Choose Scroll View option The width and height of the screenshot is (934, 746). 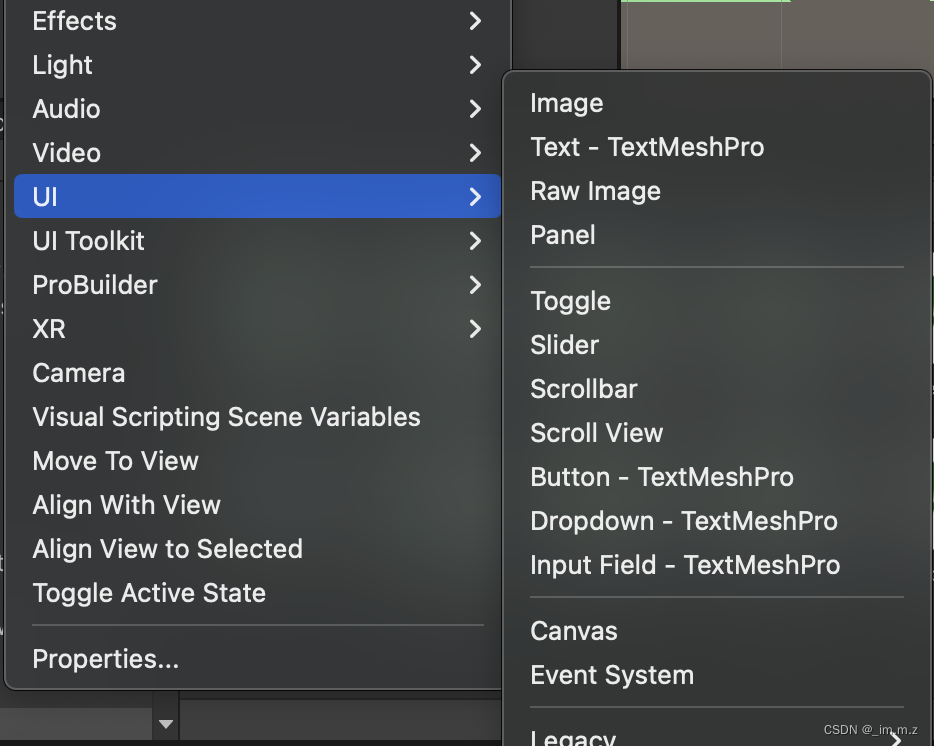click(x=597, y=433)
